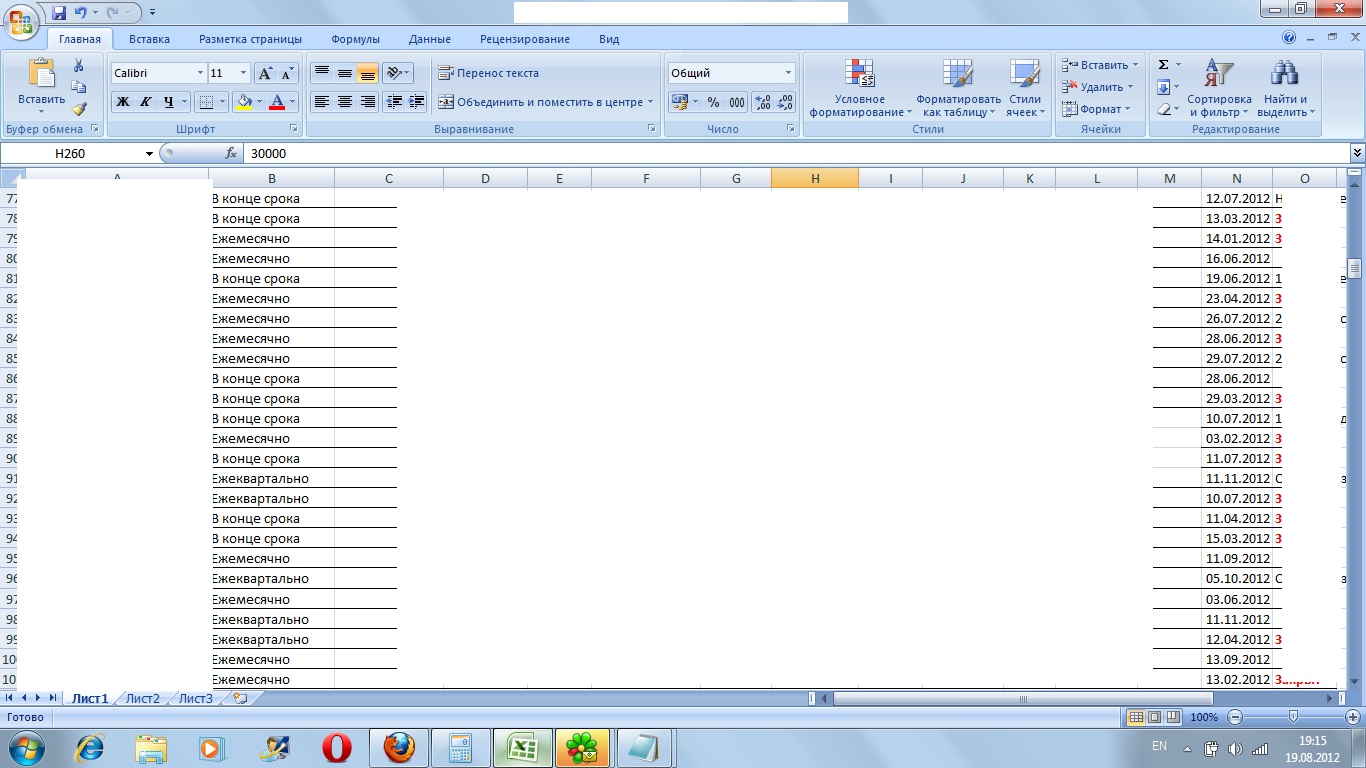
Task: Click the Cut scissors icon
Action: click(x=79, y=66)
